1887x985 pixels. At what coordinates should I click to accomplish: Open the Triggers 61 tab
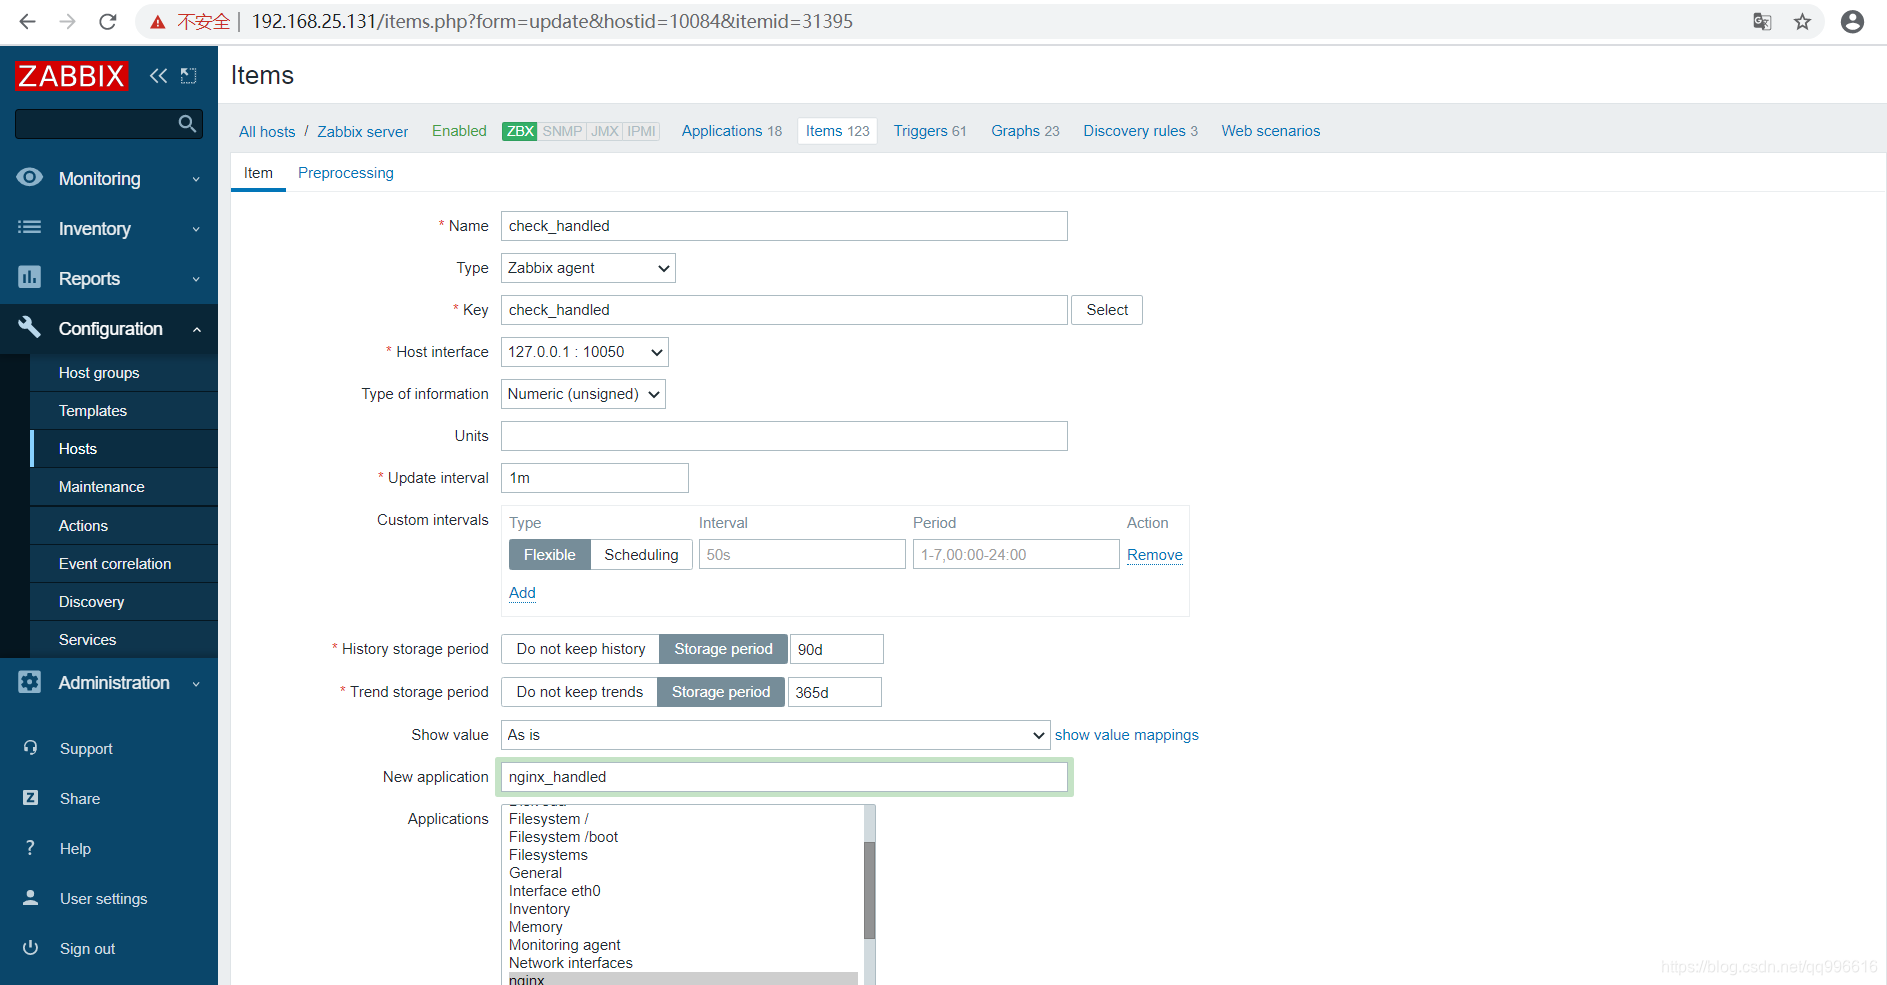point(930,131)
